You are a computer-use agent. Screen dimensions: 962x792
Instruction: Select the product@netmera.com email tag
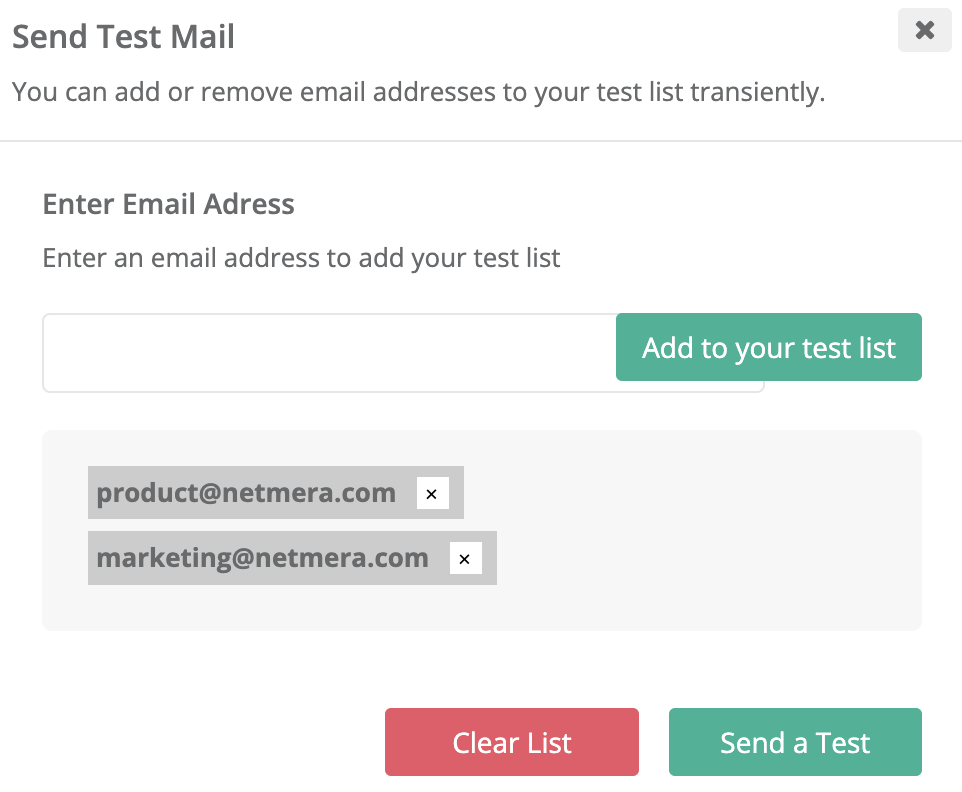point(246,493)
